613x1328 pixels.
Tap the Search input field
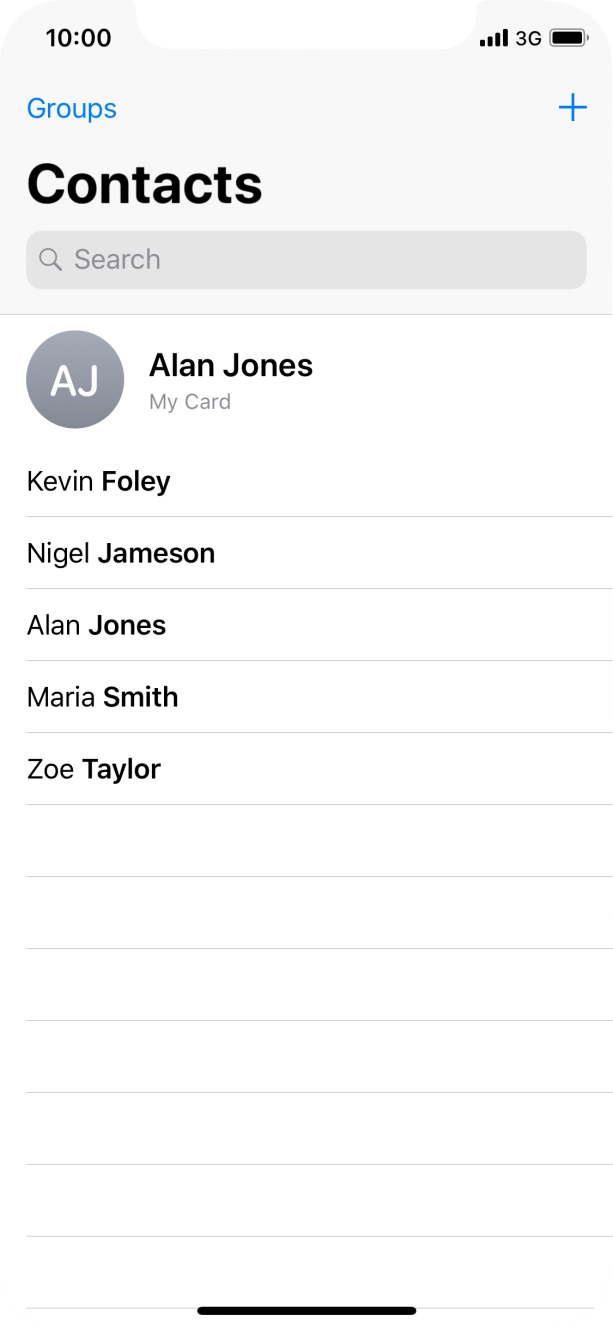pos(306,259)
